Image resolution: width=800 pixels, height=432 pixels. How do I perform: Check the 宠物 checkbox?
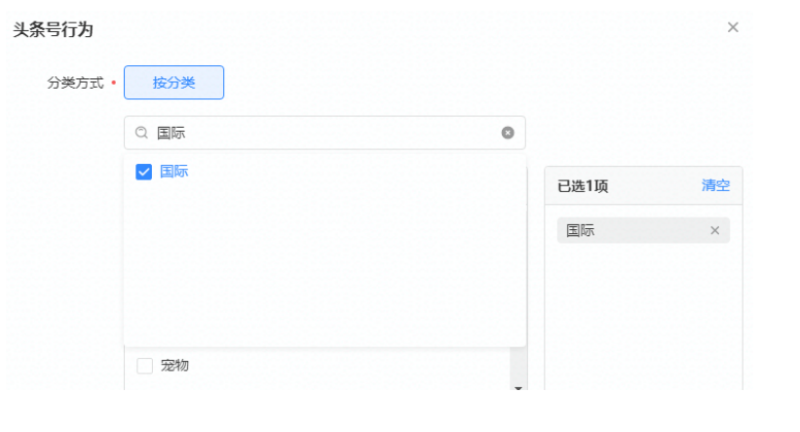coord(145,366)
